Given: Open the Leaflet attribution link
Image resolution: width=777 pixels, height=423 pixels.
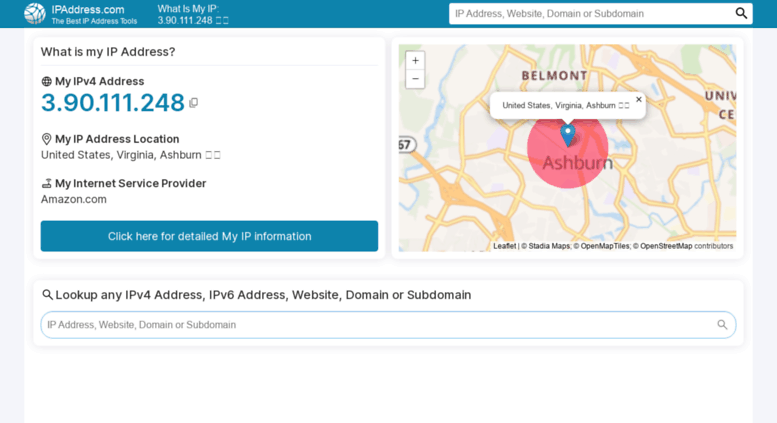Looking at the screenshot, I should pos(504,246).
